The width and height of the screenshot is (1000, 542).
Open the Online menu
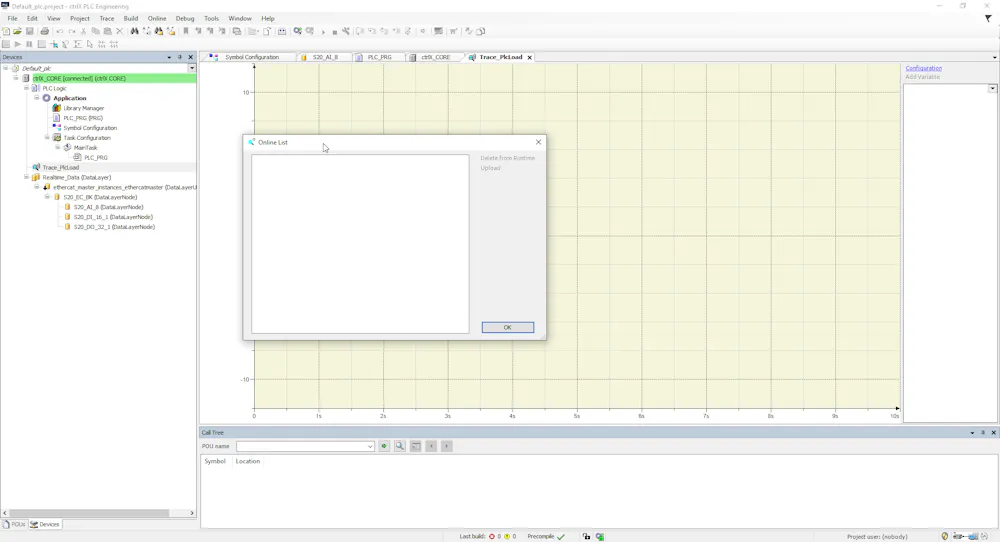tap(157, 18)
